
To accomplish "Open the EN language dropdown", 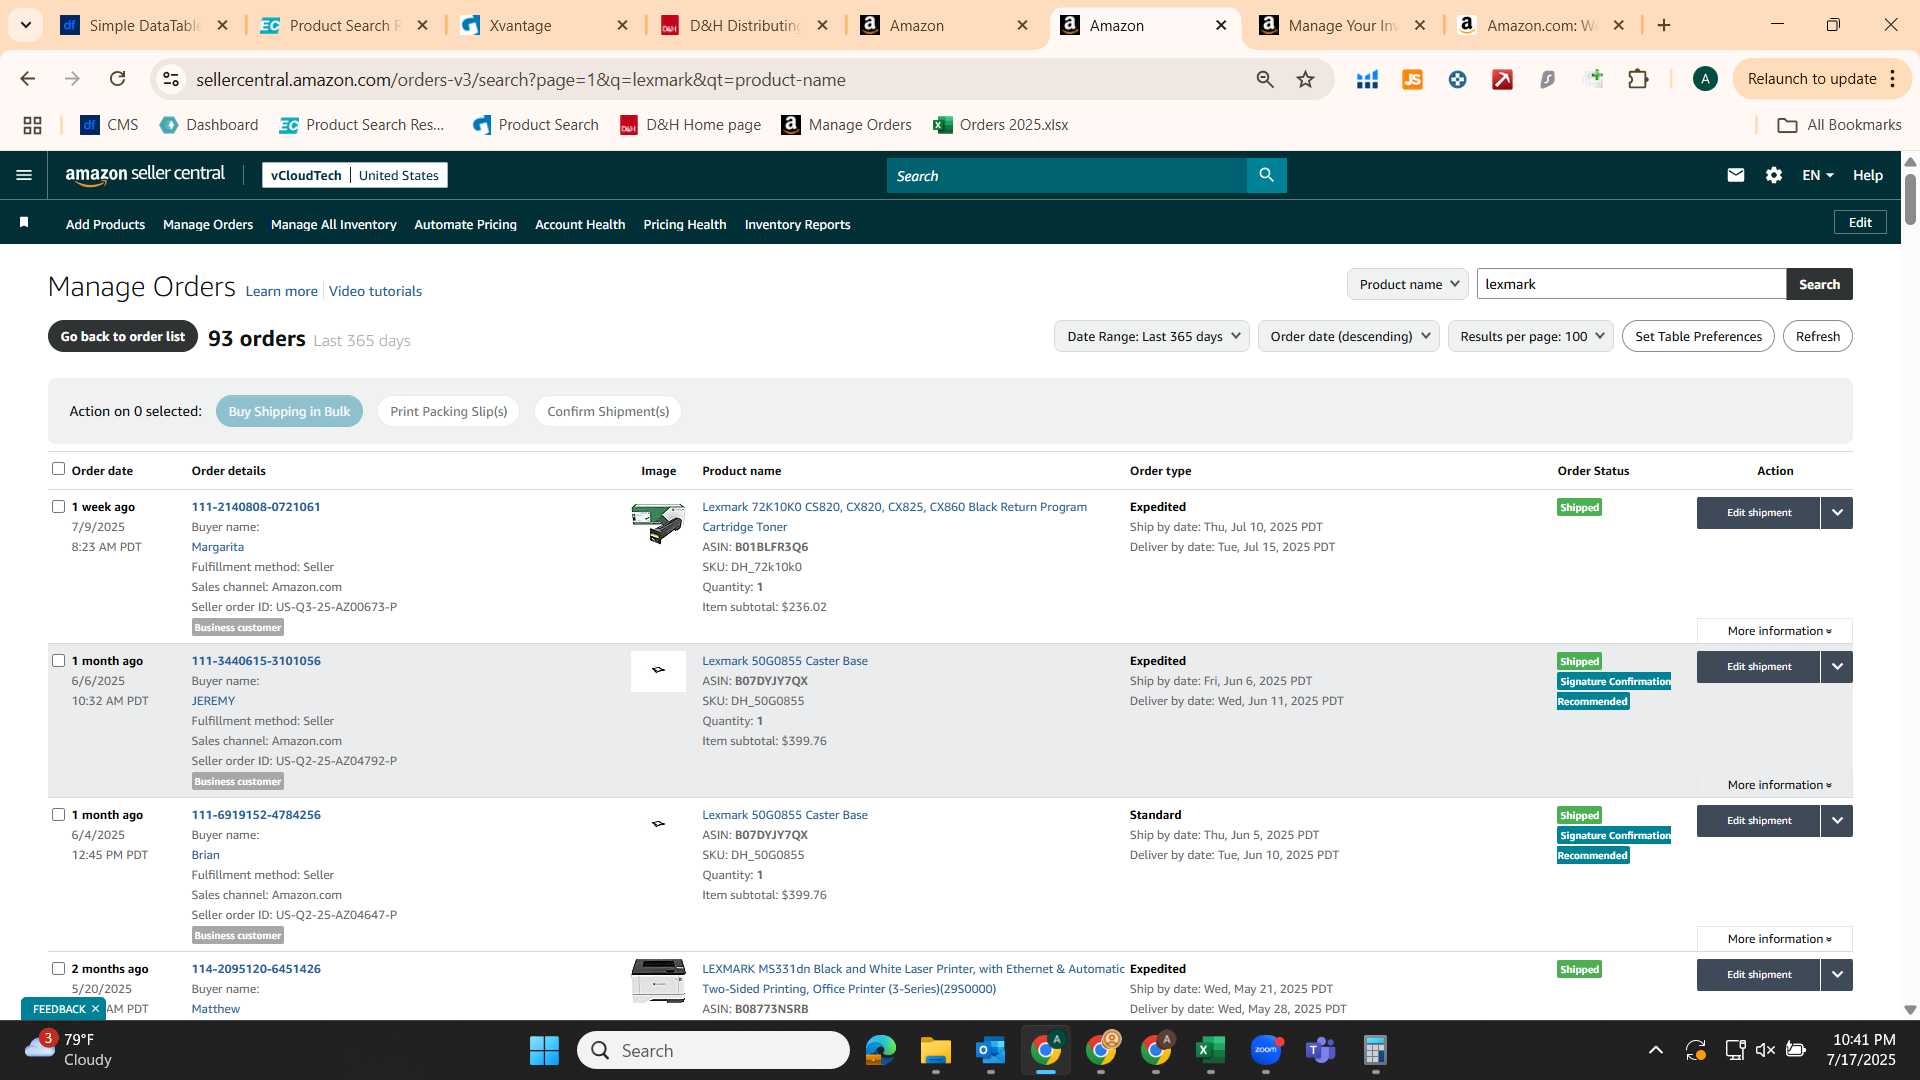I will 1817,175.
